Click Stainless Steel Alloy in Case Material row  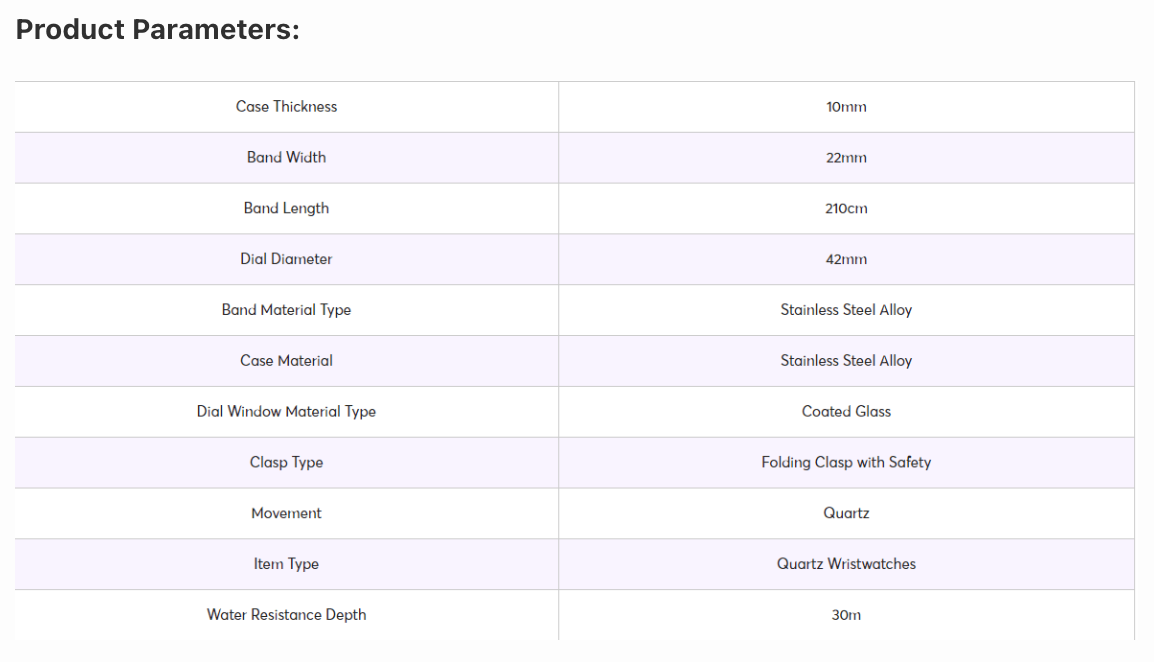tap(846, 361)
